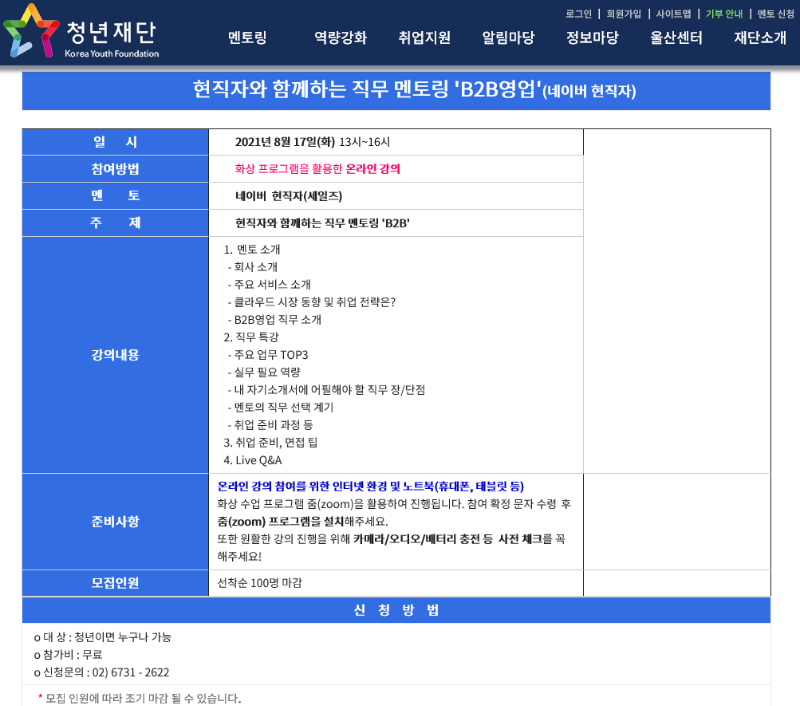This screenshot has width=800, height=706.
Task: Click phone number '02) 6731 - 2622'
Action: [131, 672]
